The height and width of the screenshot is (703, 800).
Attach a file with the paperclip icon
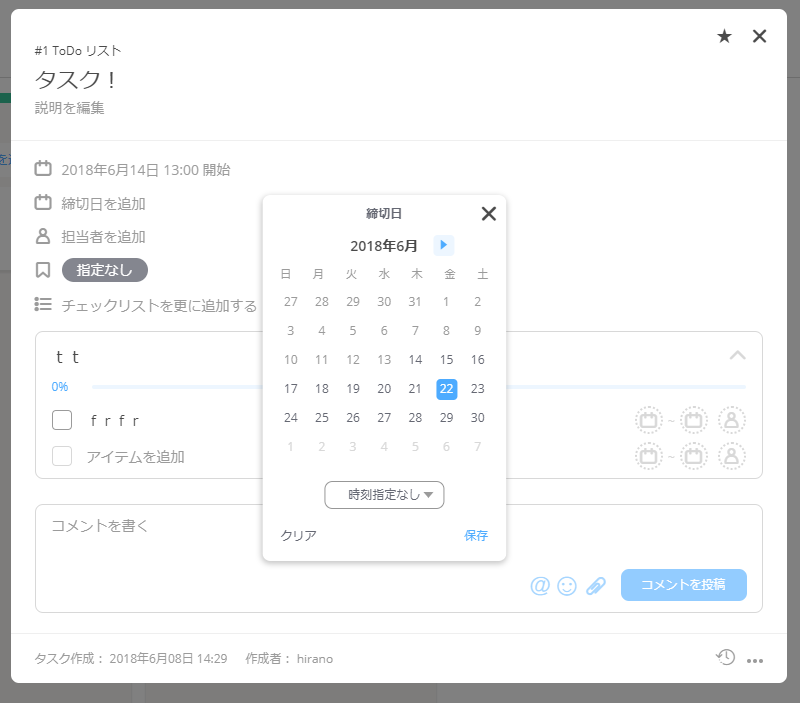click(596, 586)
